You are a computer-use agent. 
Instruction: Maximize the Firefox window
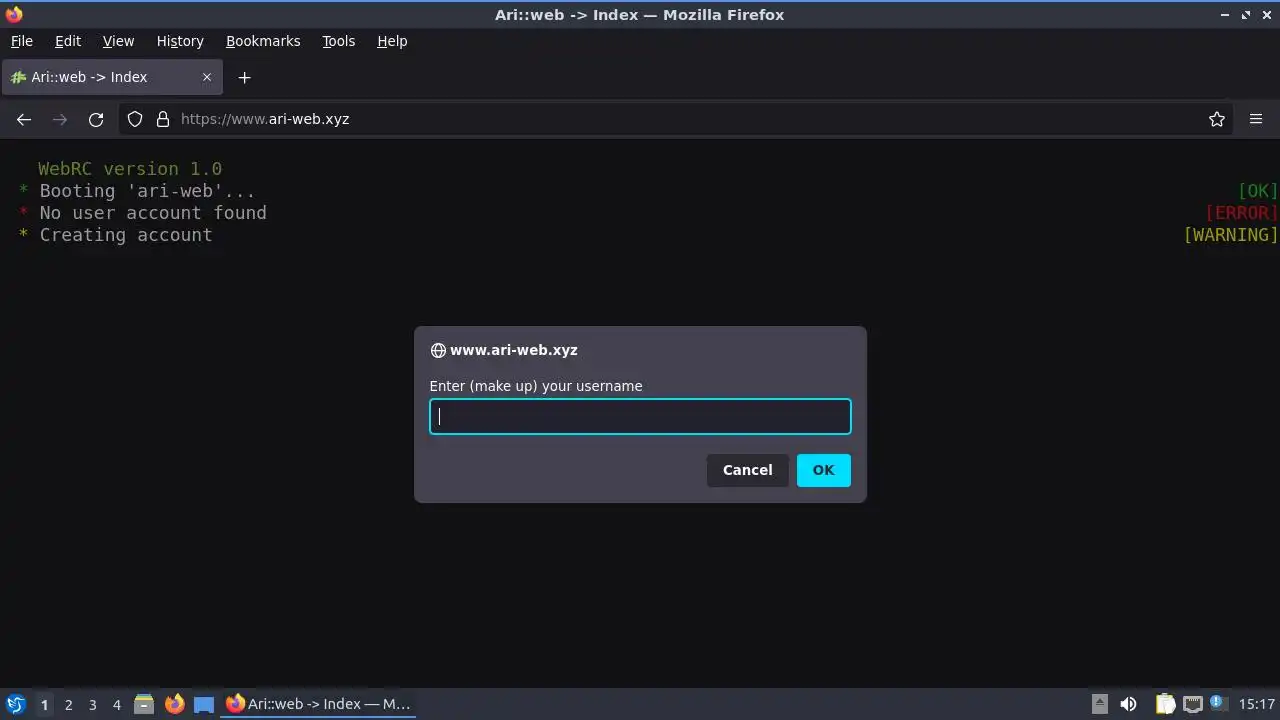1246,15
